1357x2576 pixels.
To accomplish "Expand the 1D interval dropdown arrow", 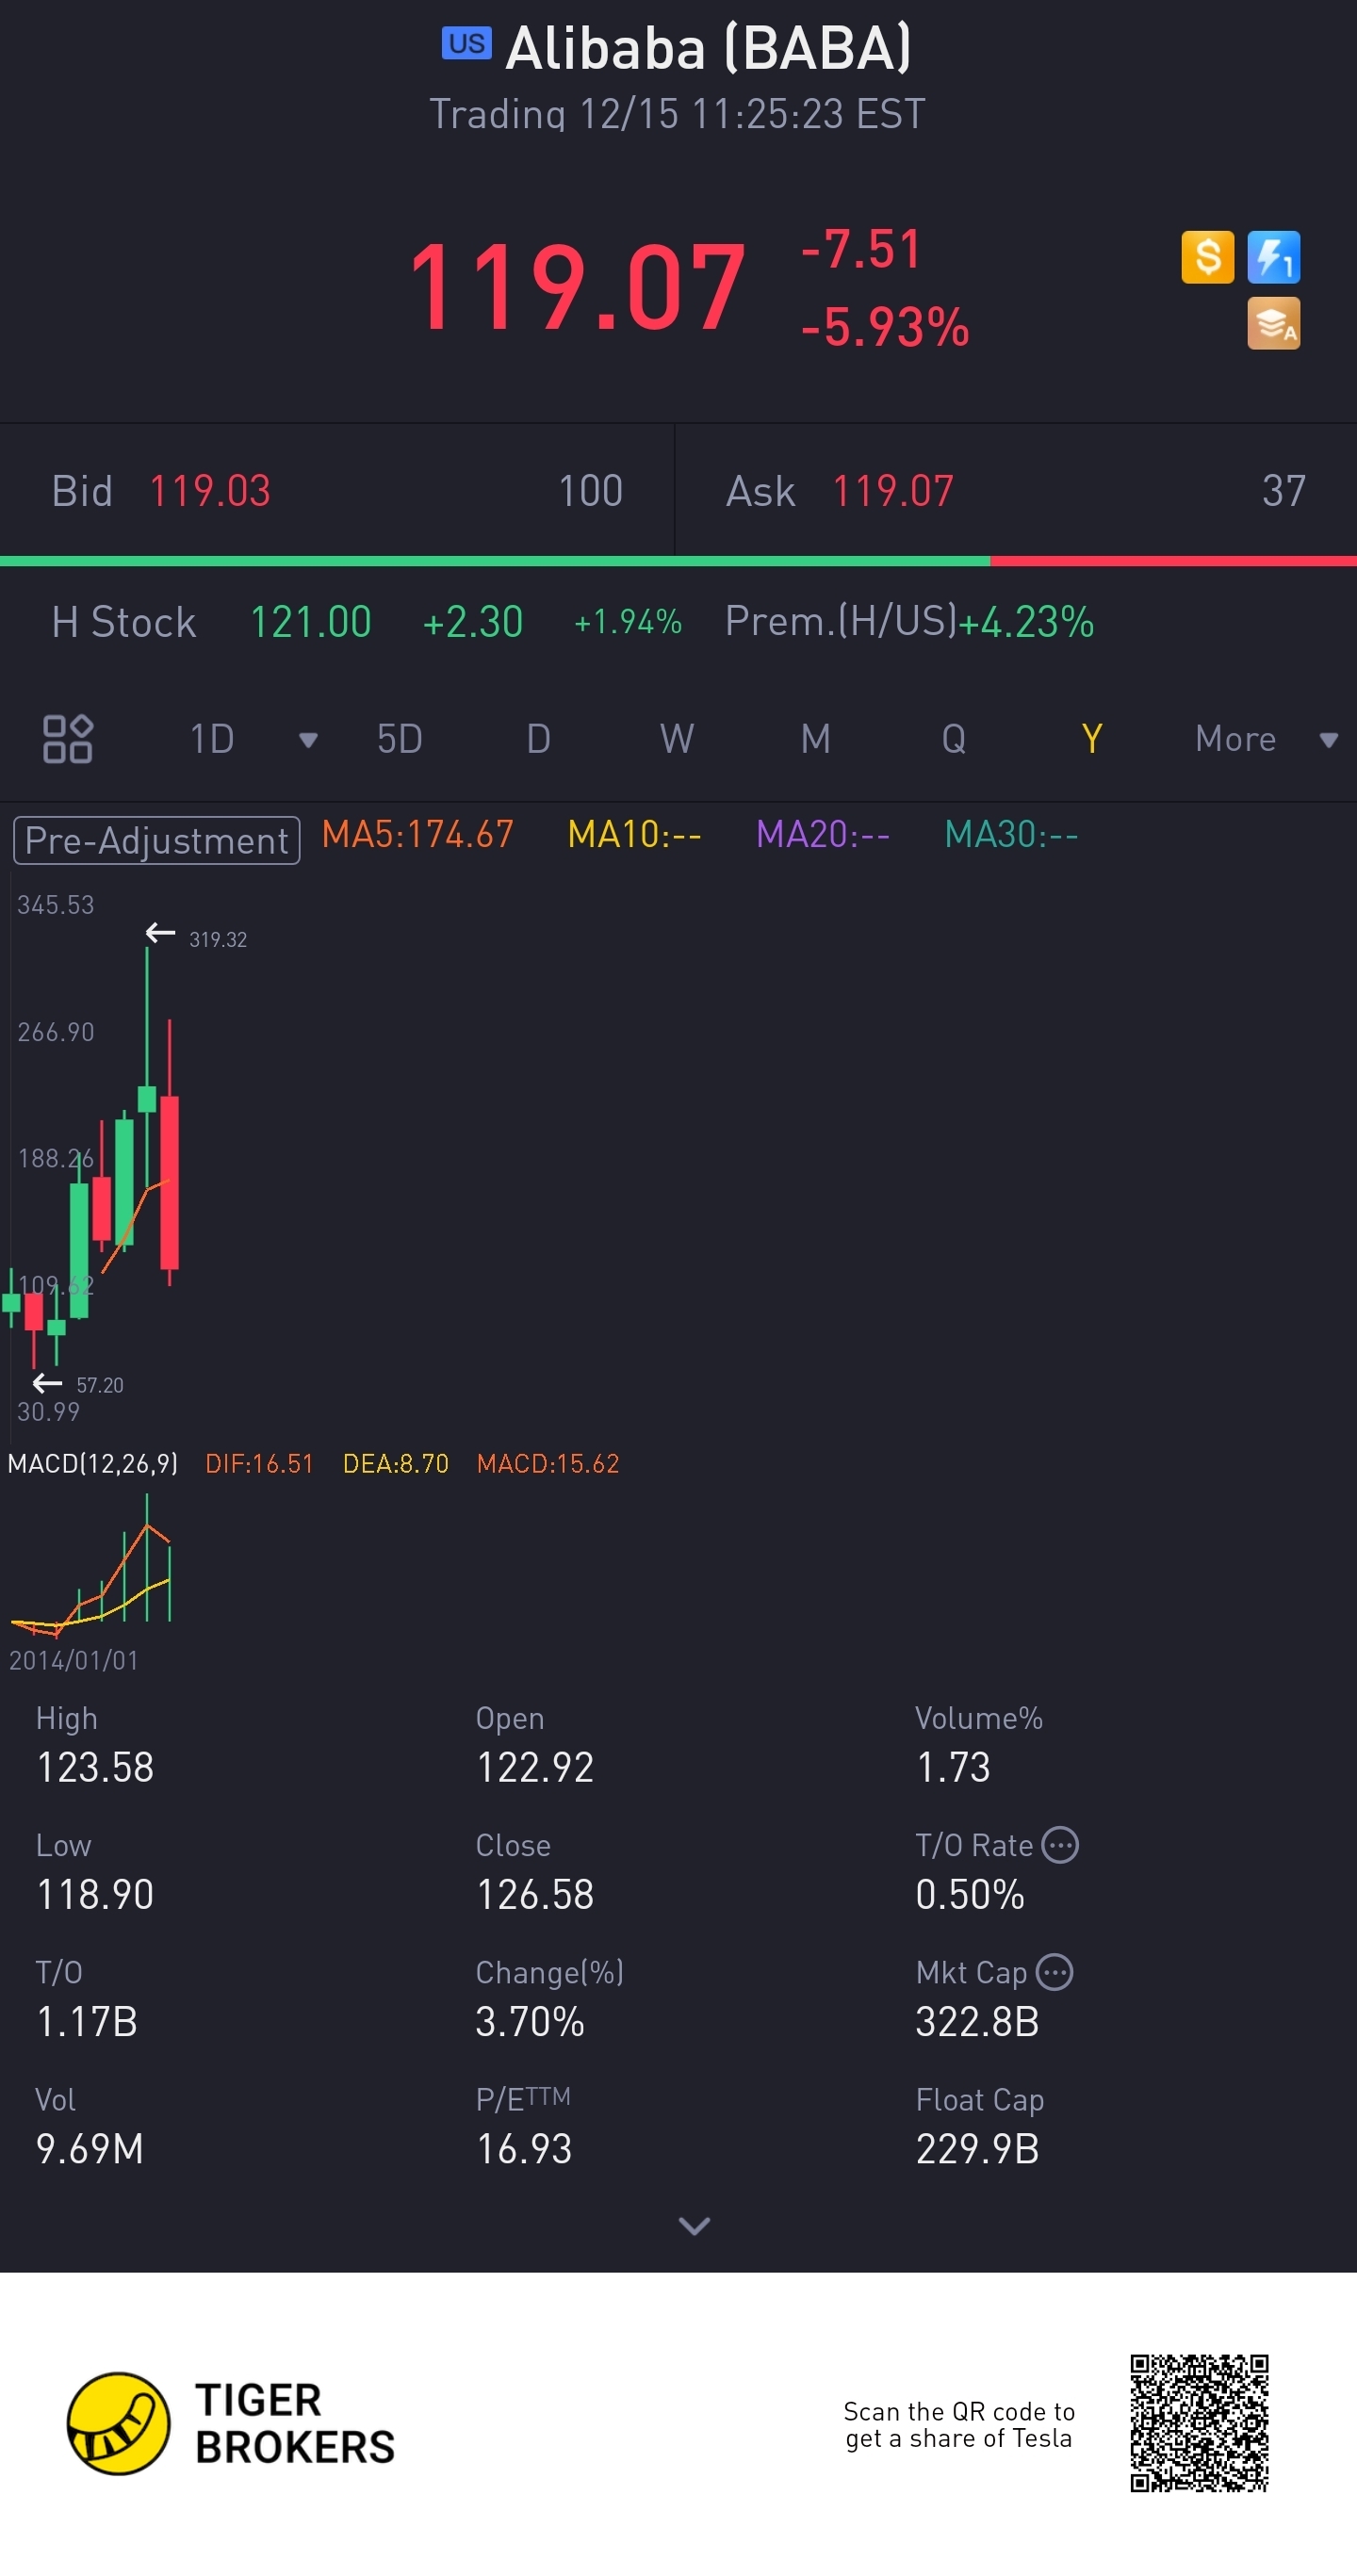I will point(308,740).
